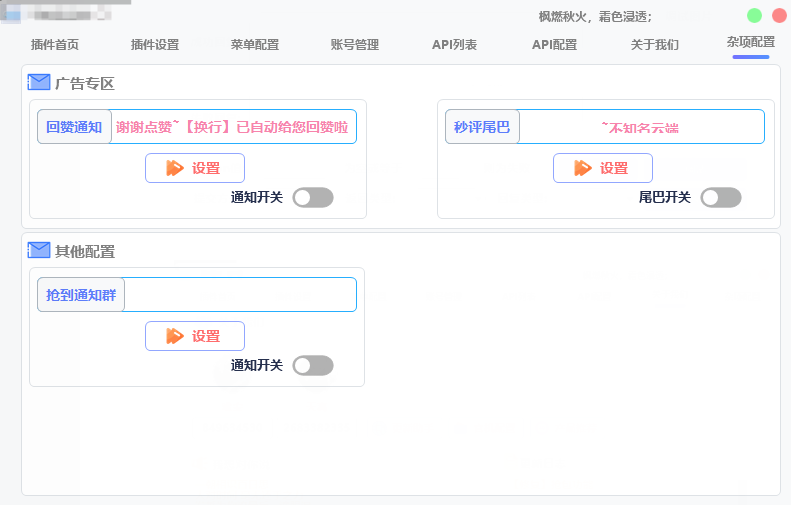
Task: Click the 广告专区 section heading
Action: [x=85, y=83]
